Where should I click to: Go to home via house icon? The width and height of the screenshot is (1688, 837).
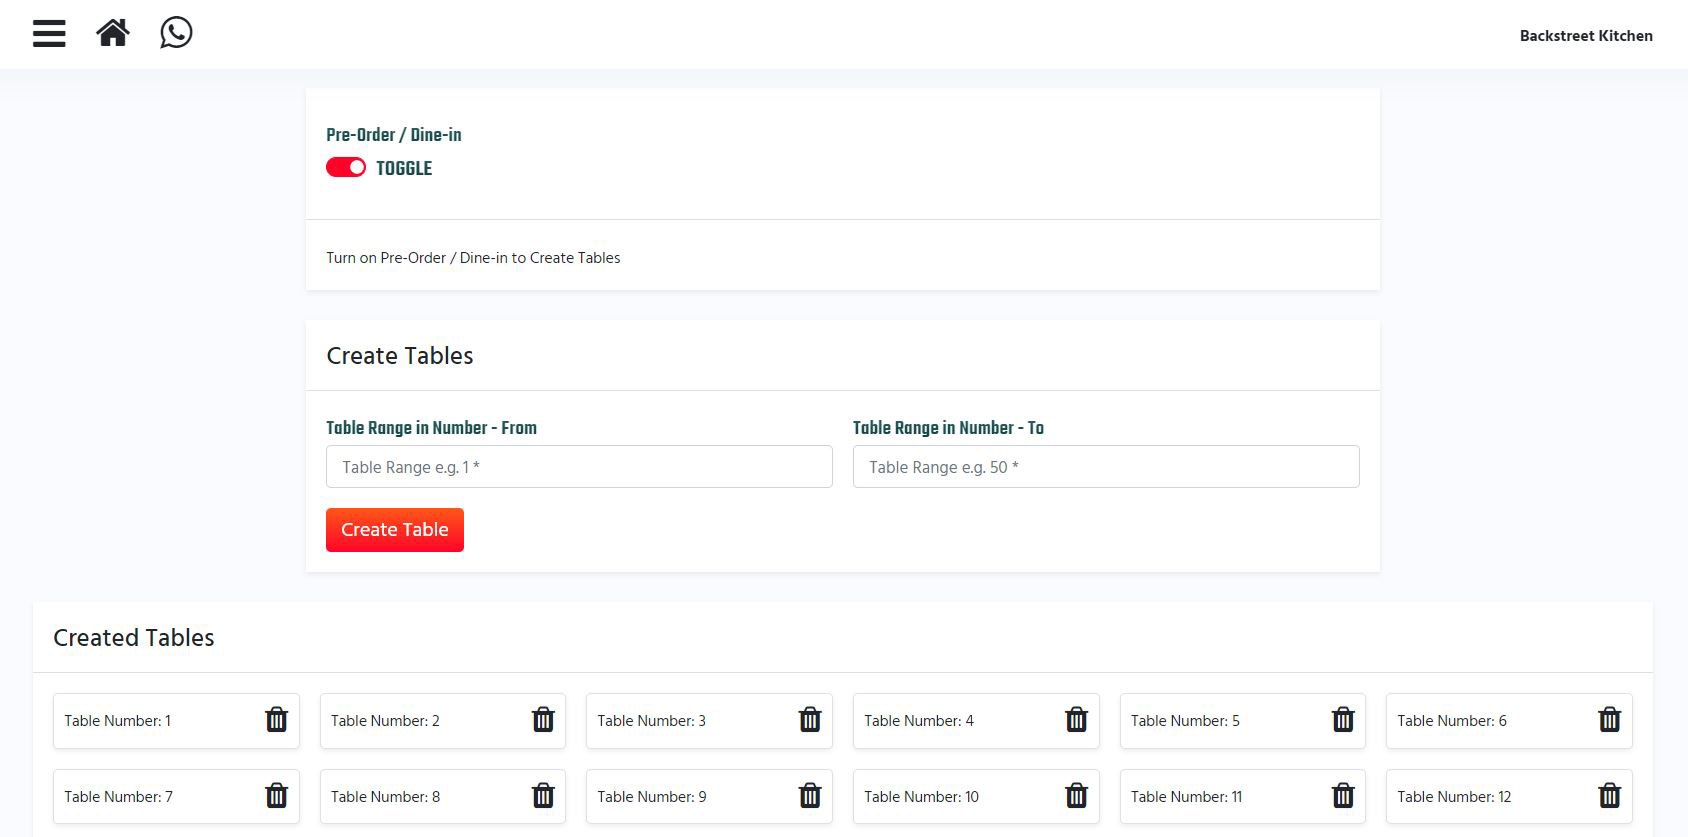point(113,34)
